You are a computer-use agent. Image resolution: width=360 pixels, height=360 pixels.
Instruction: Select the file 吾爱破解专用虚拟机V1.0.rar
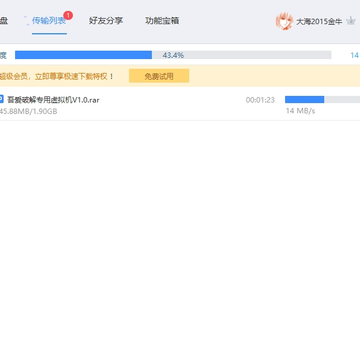point(53,100)
